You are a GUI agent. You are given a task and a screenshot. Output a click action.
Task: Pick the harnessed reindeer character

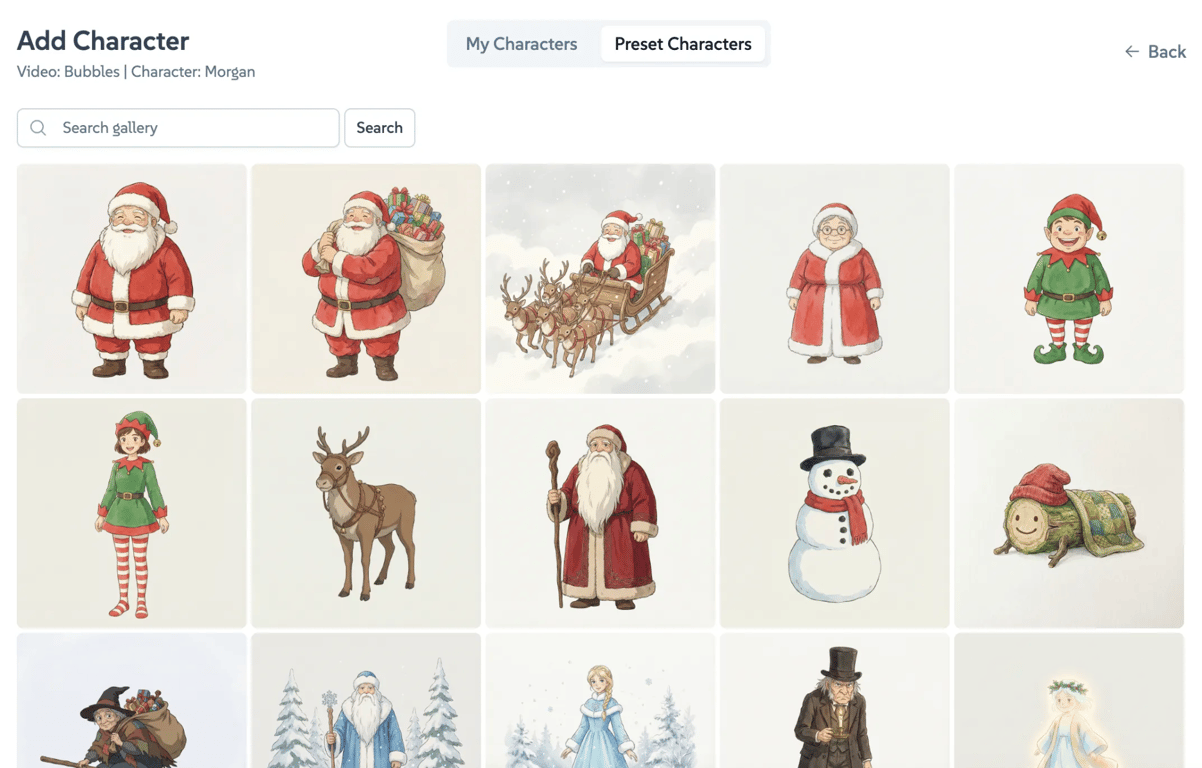pyautogui.click(x=366, y=513)
